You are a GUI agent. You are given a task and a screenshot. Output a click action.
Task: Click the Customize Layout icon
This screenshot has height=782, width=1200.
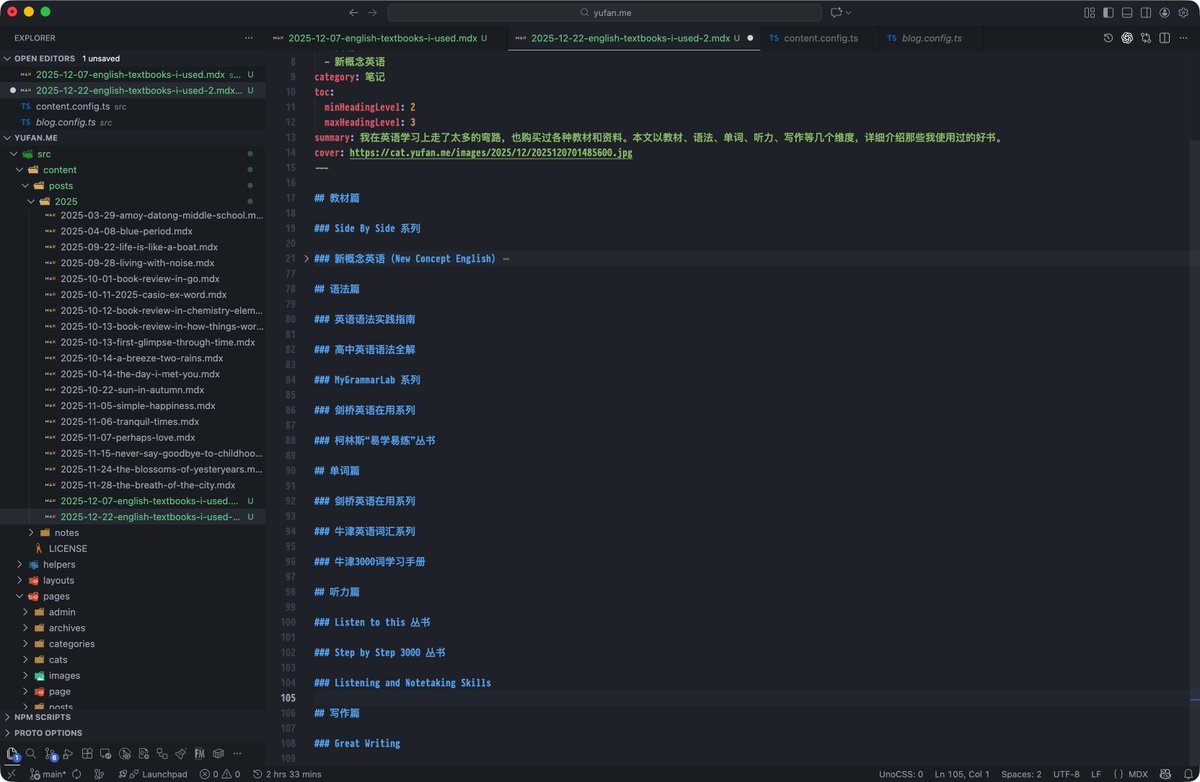coord(1089,12)
